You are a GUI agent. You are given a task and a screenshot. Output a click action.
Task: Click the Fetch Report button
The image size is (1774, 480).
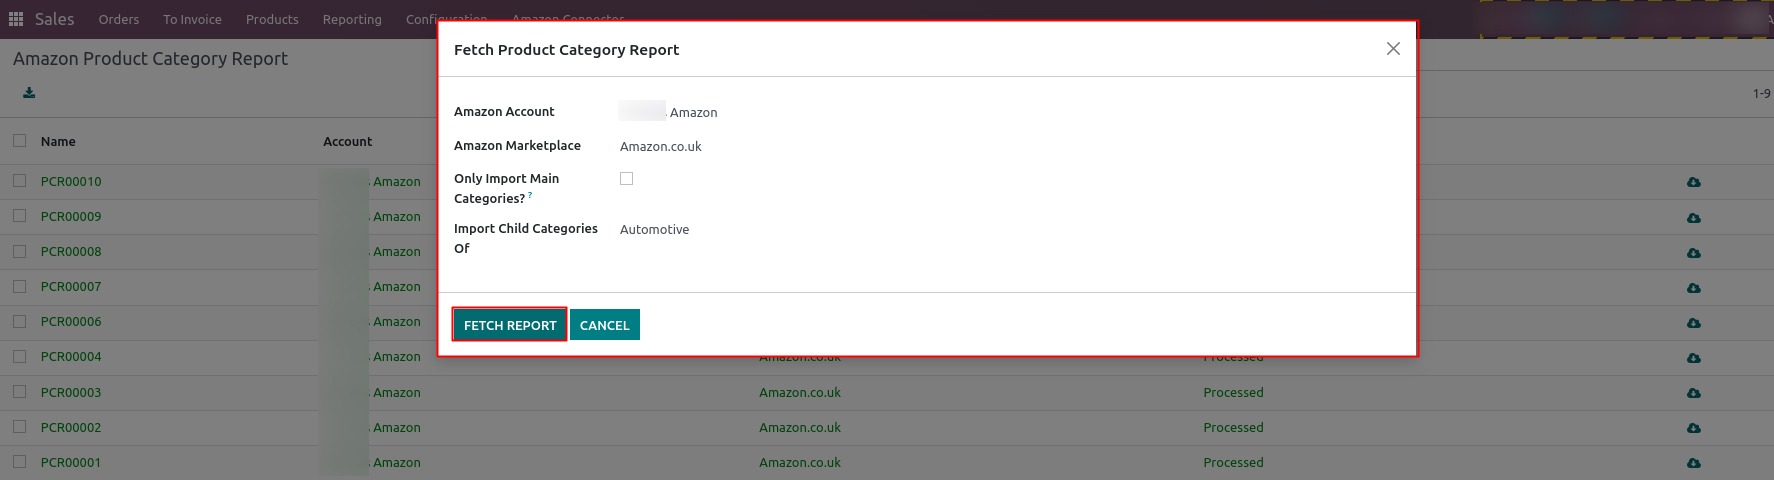(x=510, y=325)
